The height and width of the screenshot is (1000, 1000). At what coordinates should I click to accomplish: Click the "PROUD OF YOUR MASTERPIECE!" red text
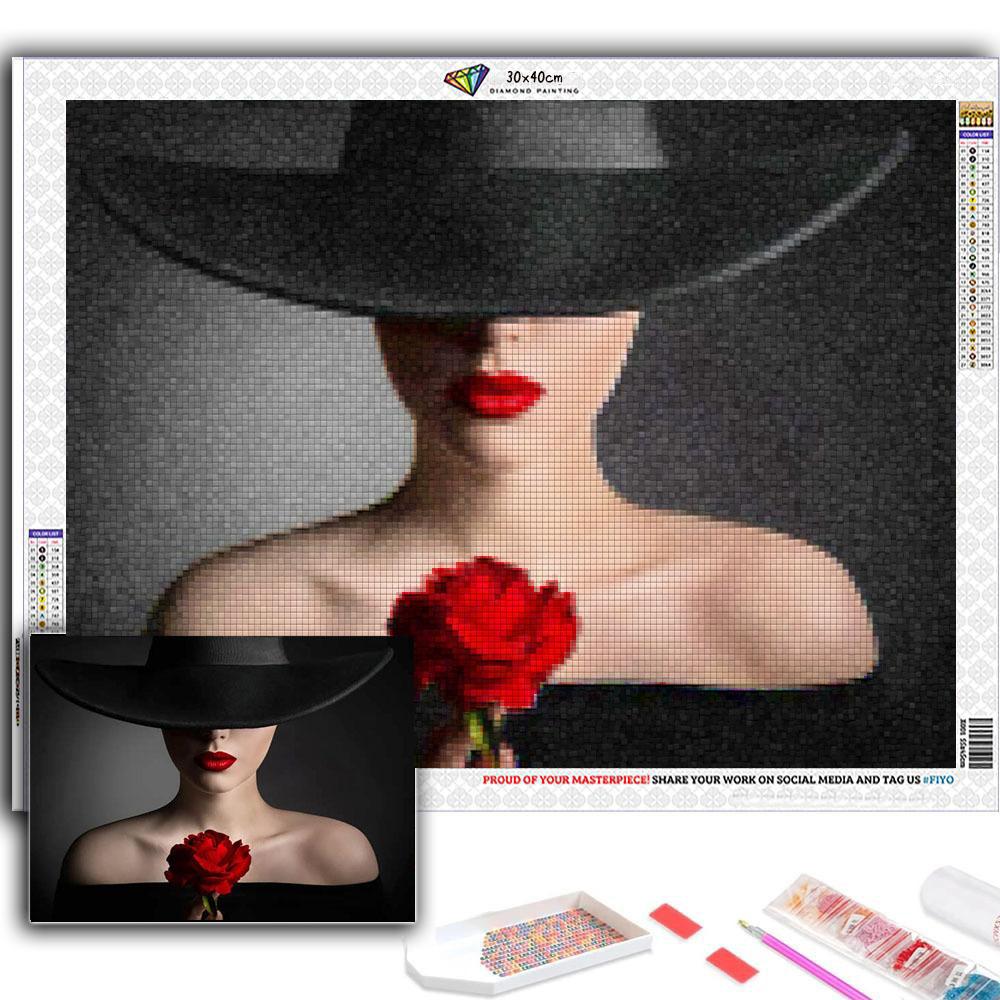[566, 779]
